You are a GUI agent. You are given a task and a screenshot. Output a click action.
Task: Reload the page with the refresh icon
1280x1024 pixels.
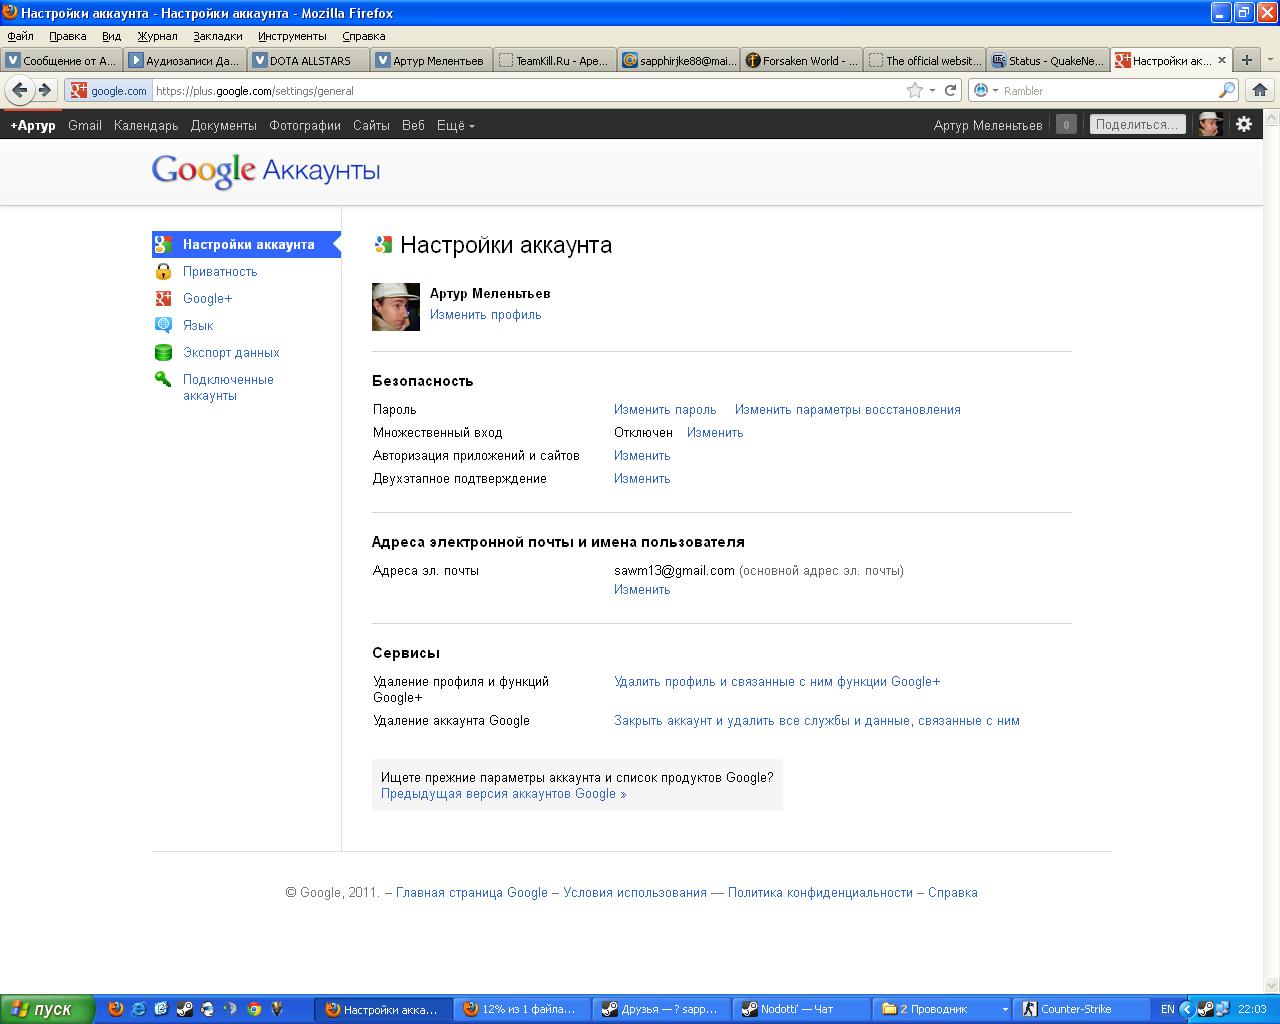coord(951,90)
